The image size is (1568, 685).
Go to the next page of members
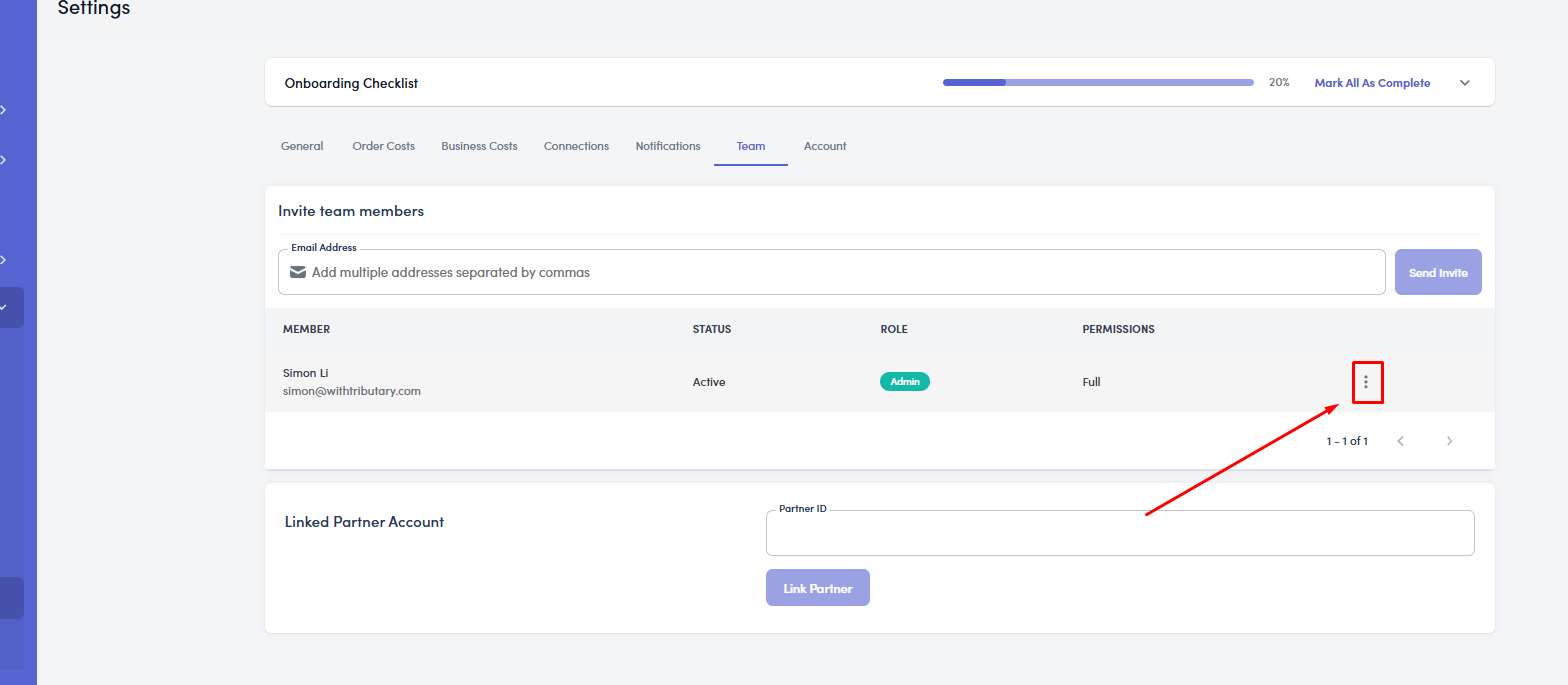click(x=1449, y=441)
